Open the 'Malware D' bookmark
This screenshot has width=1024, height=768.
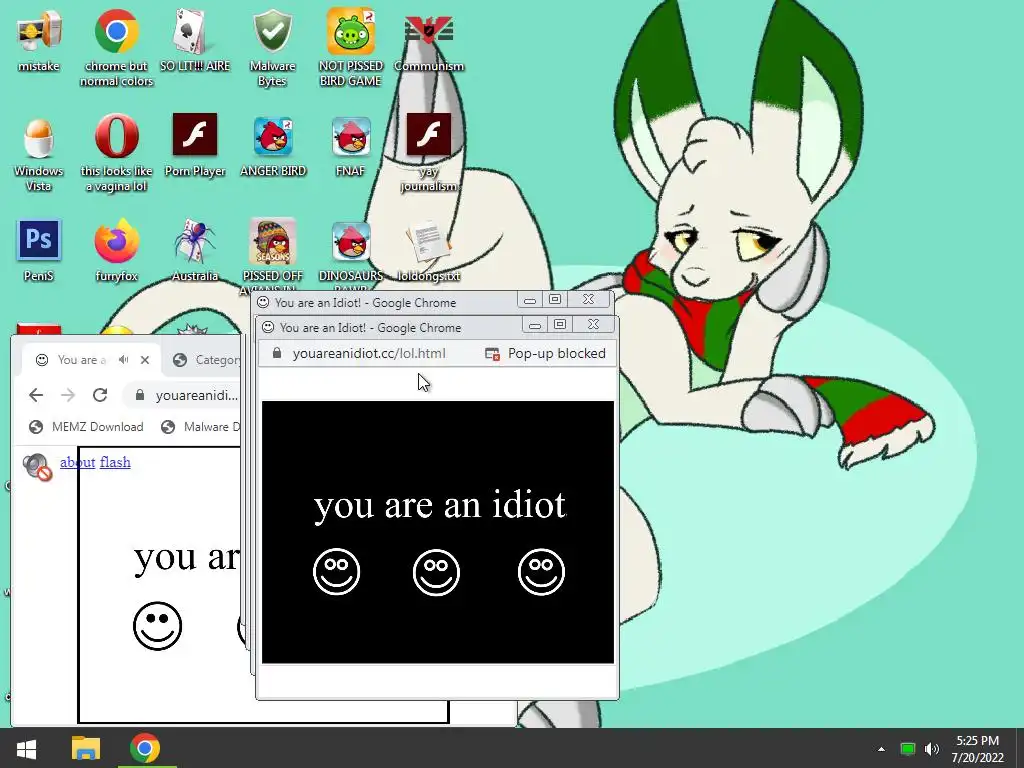point(201,426)
